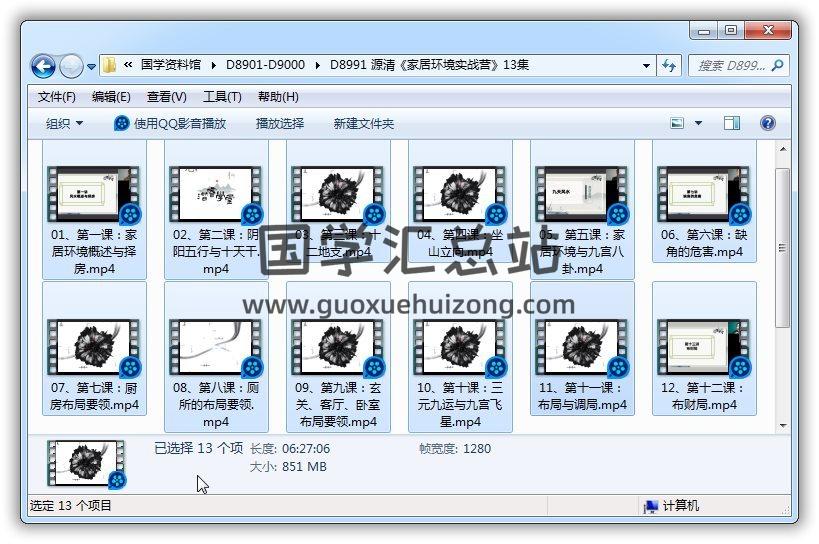Click 帧宽度: 1280 in details pane
This screenshot has width=819, height=544.
pos(455,448)
